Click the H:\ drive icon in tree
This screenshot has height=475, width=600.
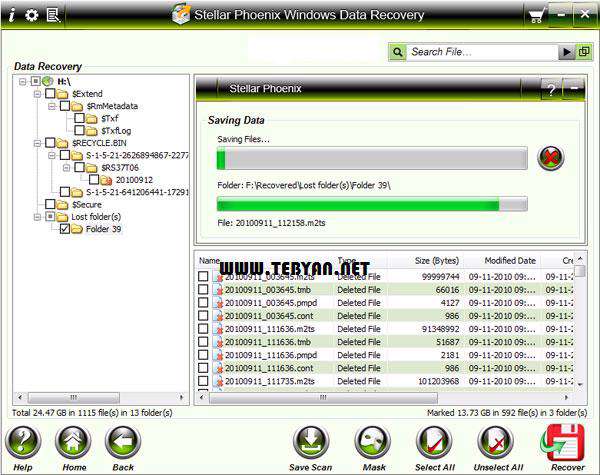48,81
